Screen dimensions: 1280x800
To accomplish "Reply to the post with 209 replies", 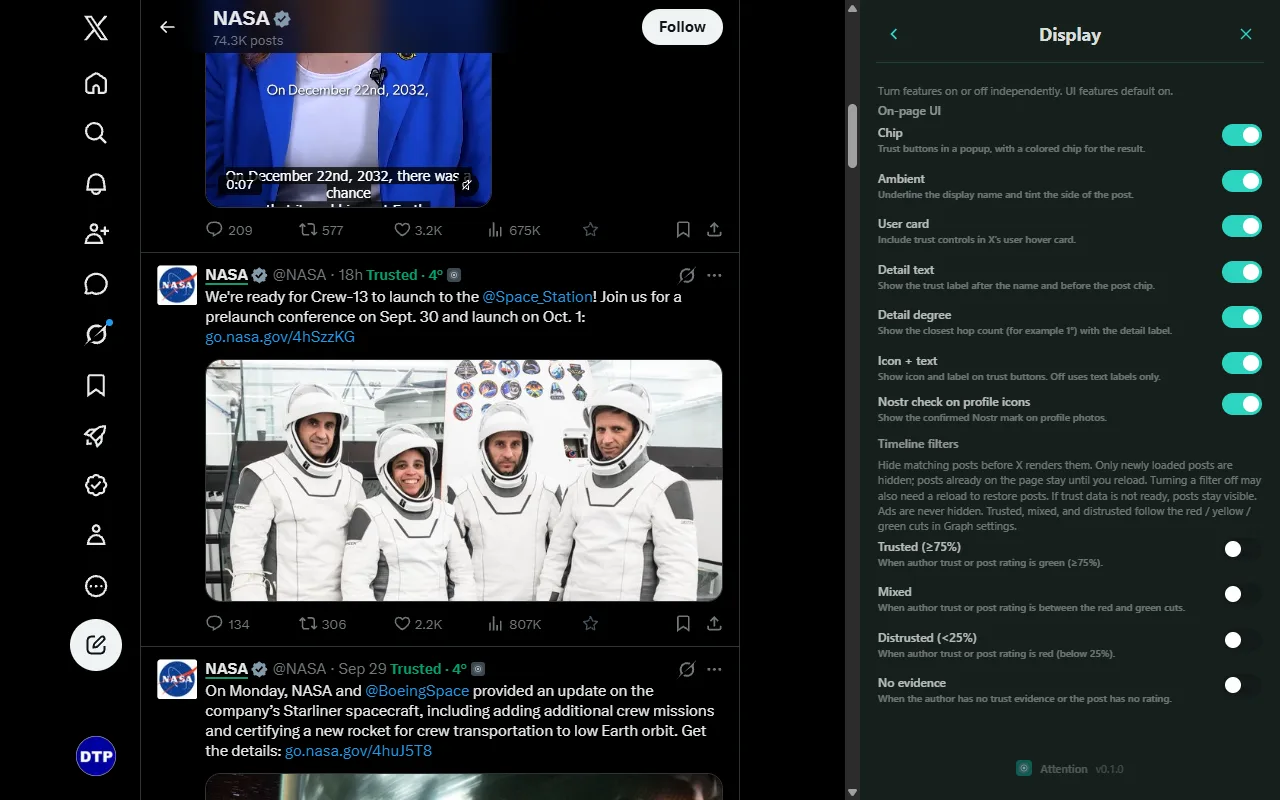I will point(228,230).
